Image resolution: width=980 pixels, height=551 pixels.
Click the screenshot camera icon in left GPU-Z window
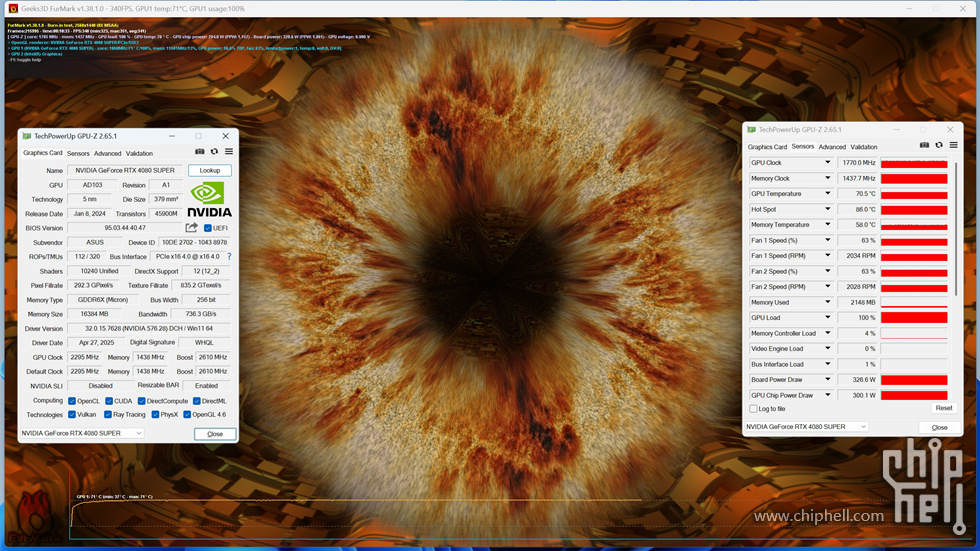(x=199, y=152)
